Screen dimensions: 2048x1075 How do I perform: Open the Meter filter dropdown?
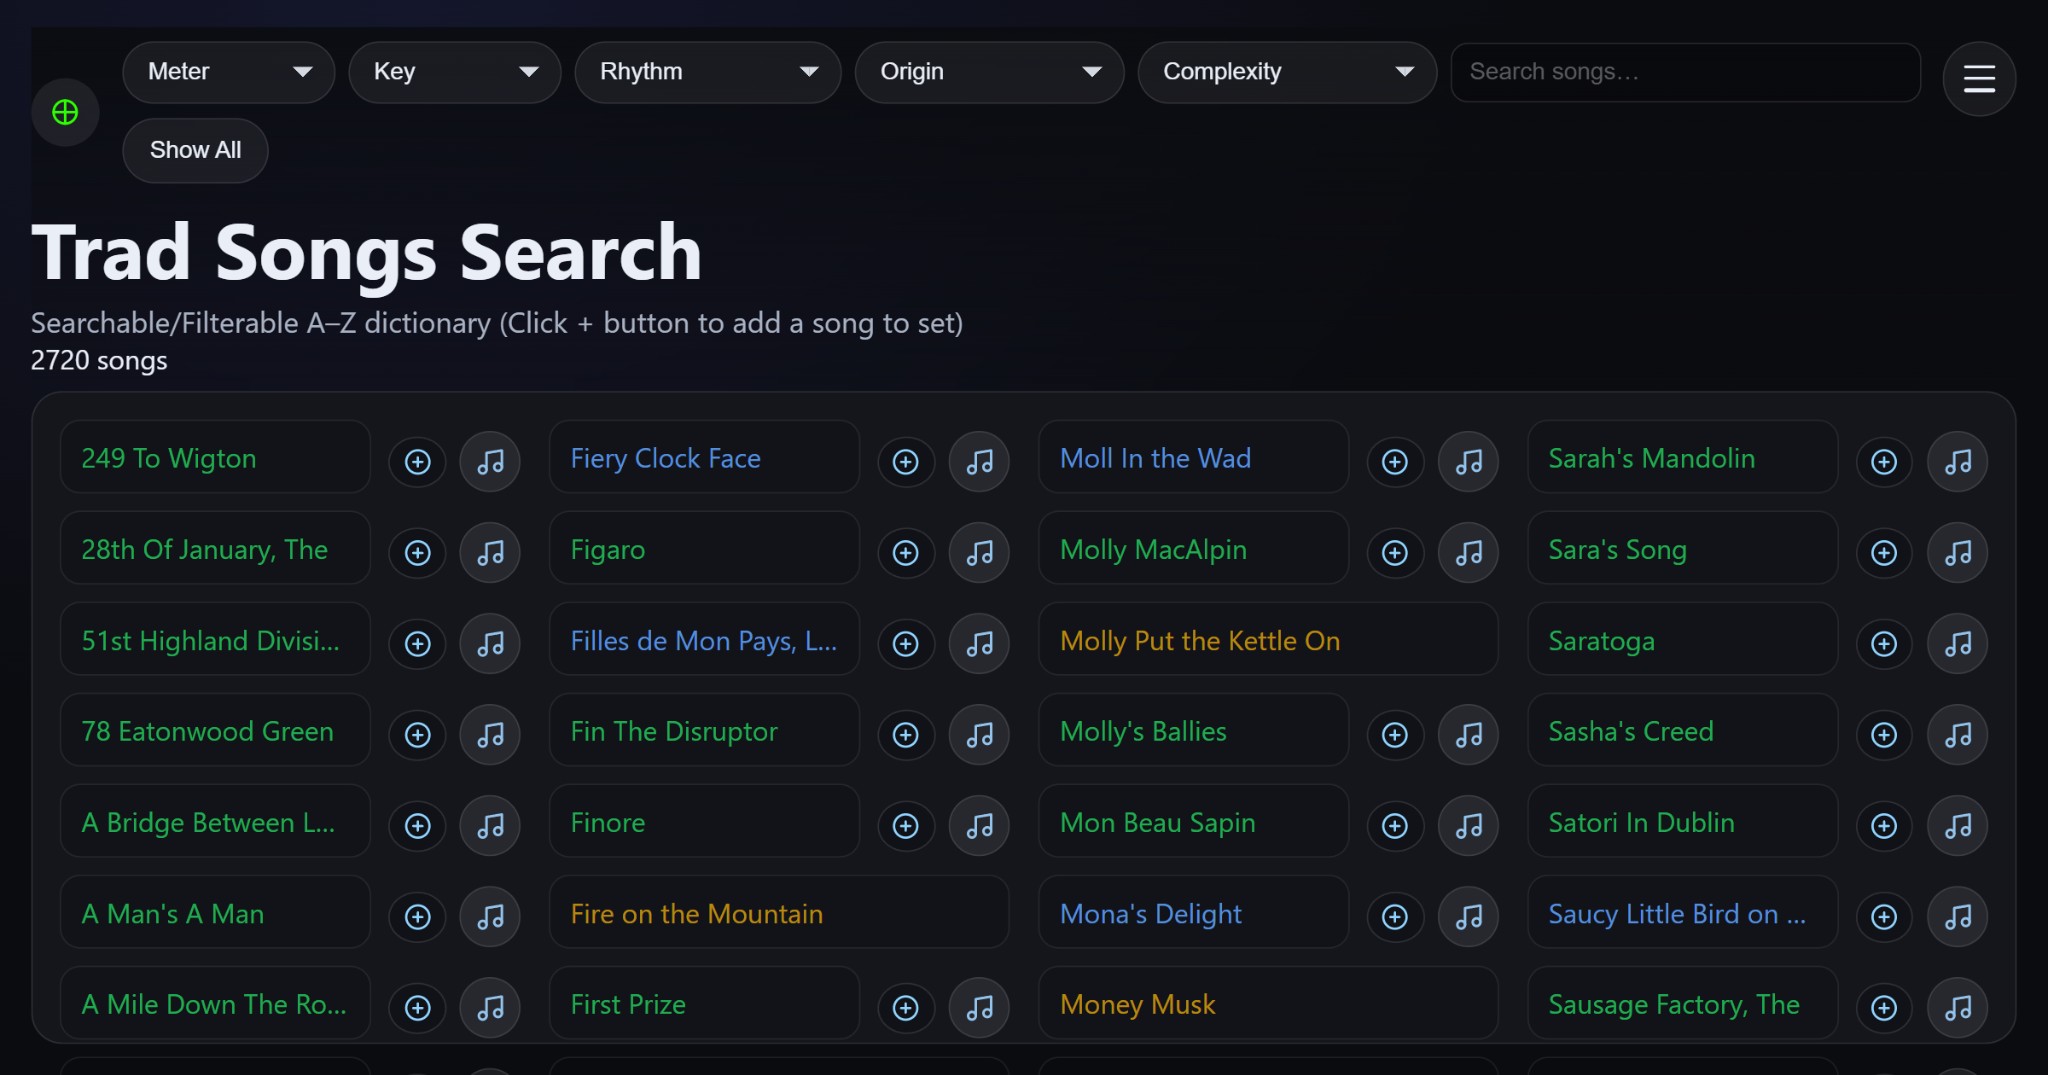point(228,71)
